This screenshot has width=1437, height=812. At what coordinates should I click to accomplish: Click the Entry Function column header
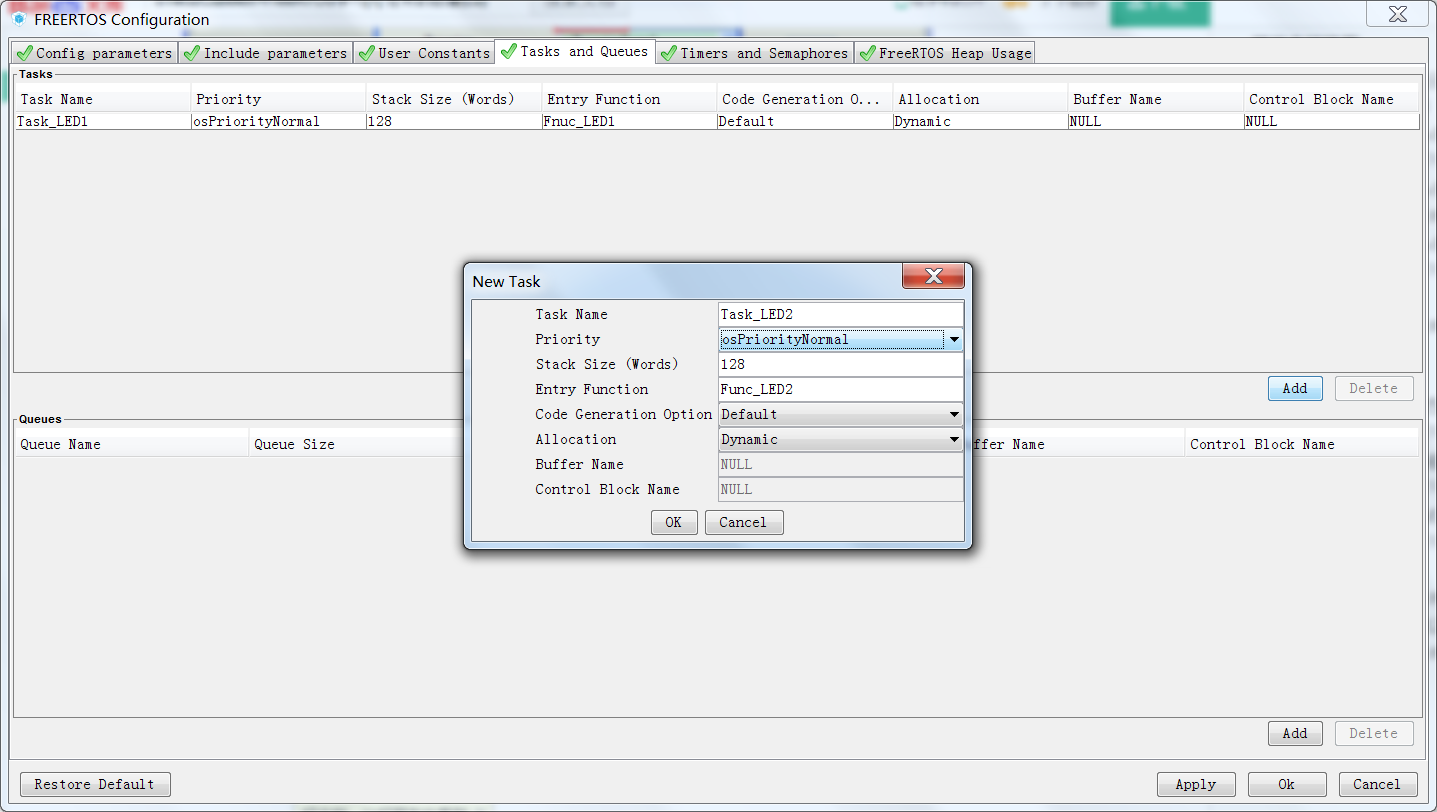(630, 99)
